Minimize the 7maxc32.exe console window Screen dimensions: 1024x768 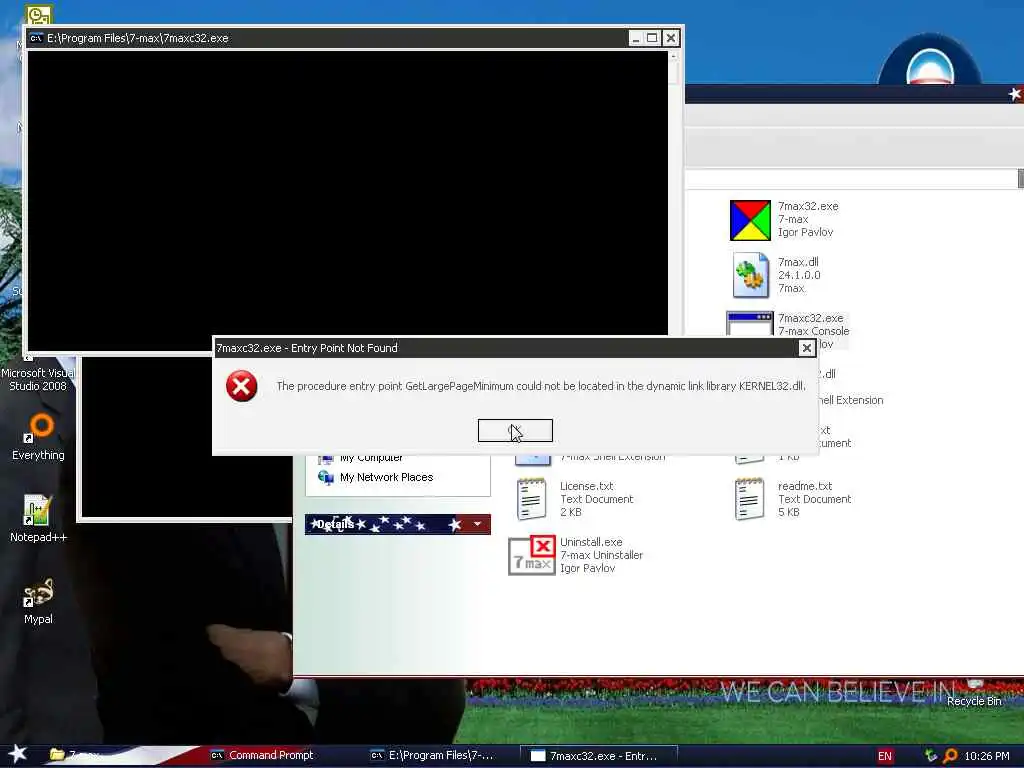pyautogui.click(x=635, y=39)
